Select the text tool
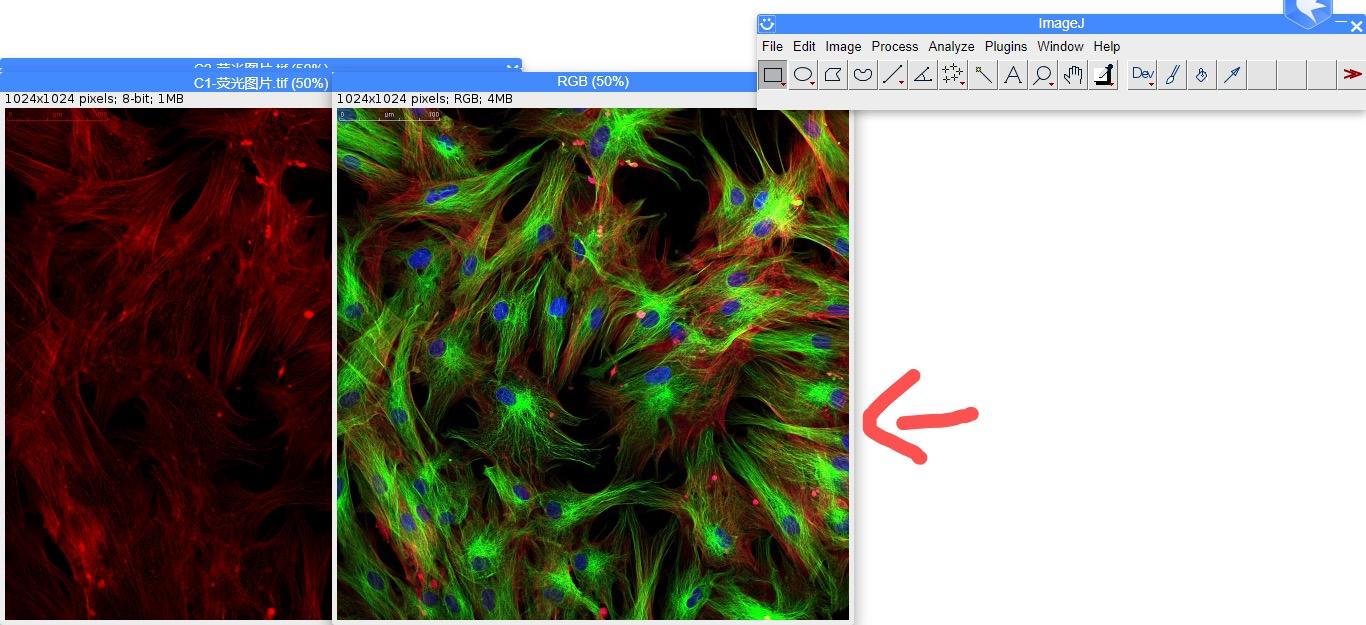This screenshot has height=625, width=1366. coord(1012,74)
